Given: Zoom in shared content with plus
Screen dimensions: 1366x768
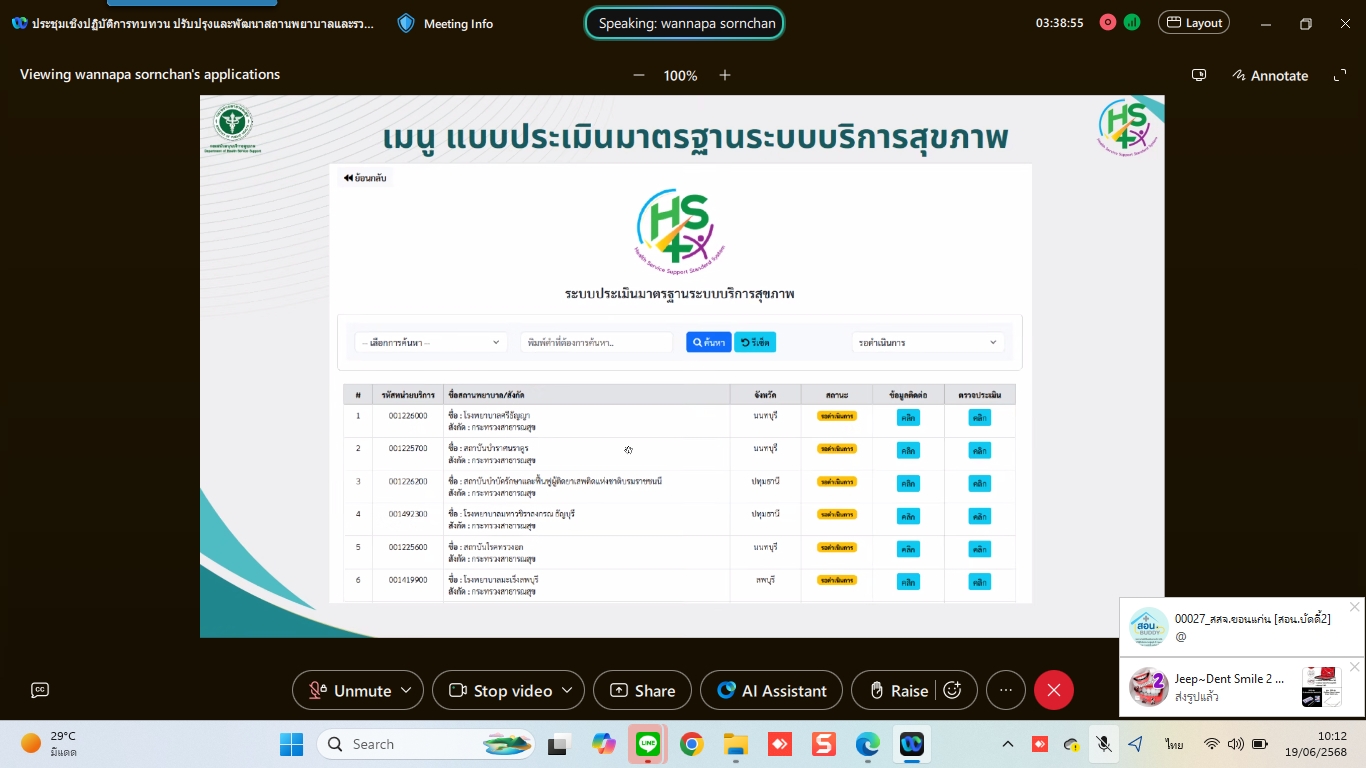Looking at the screenshot, I should [x=725, y=75].
